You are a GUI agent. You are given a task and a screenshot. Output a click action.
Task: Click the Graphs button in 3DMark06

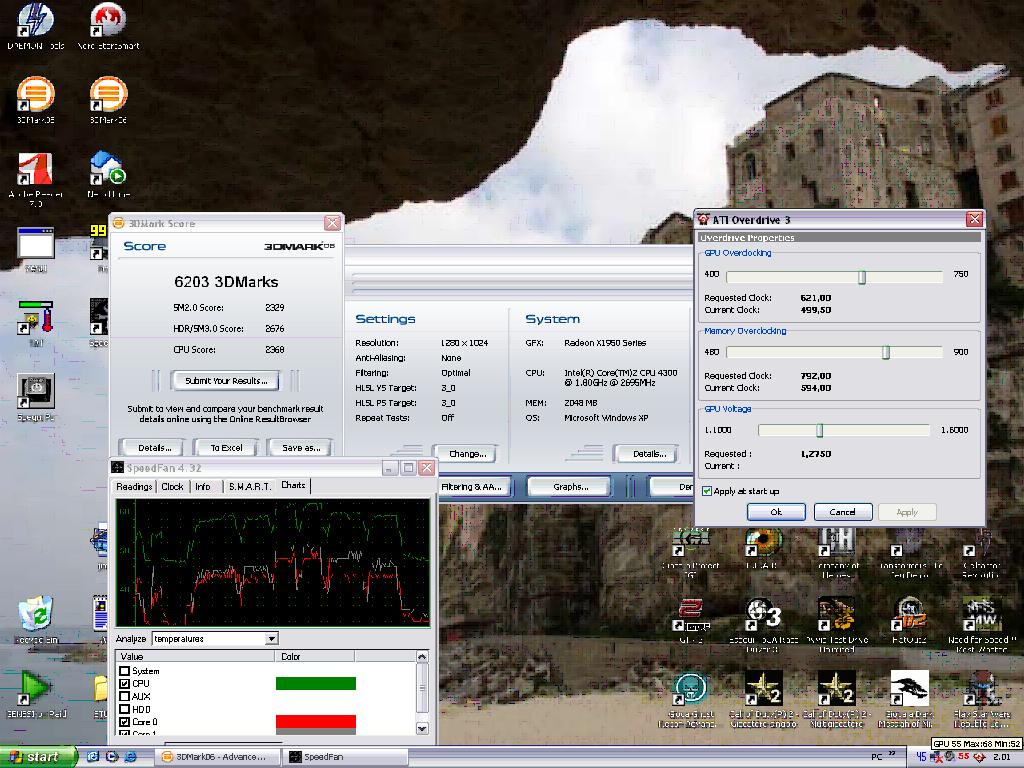(570, 487)
